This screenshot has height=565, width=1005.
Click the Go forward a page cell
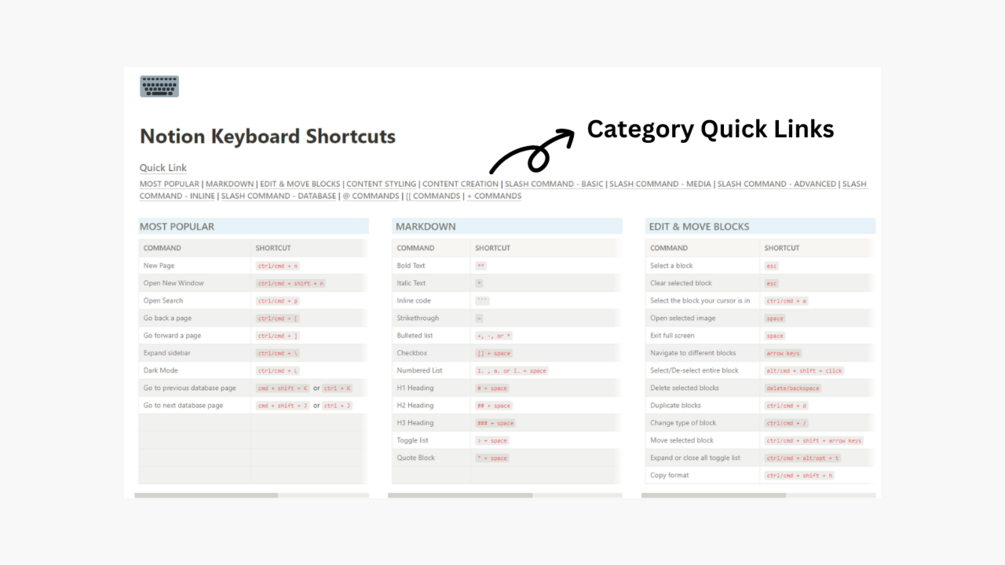click(194, 335)
